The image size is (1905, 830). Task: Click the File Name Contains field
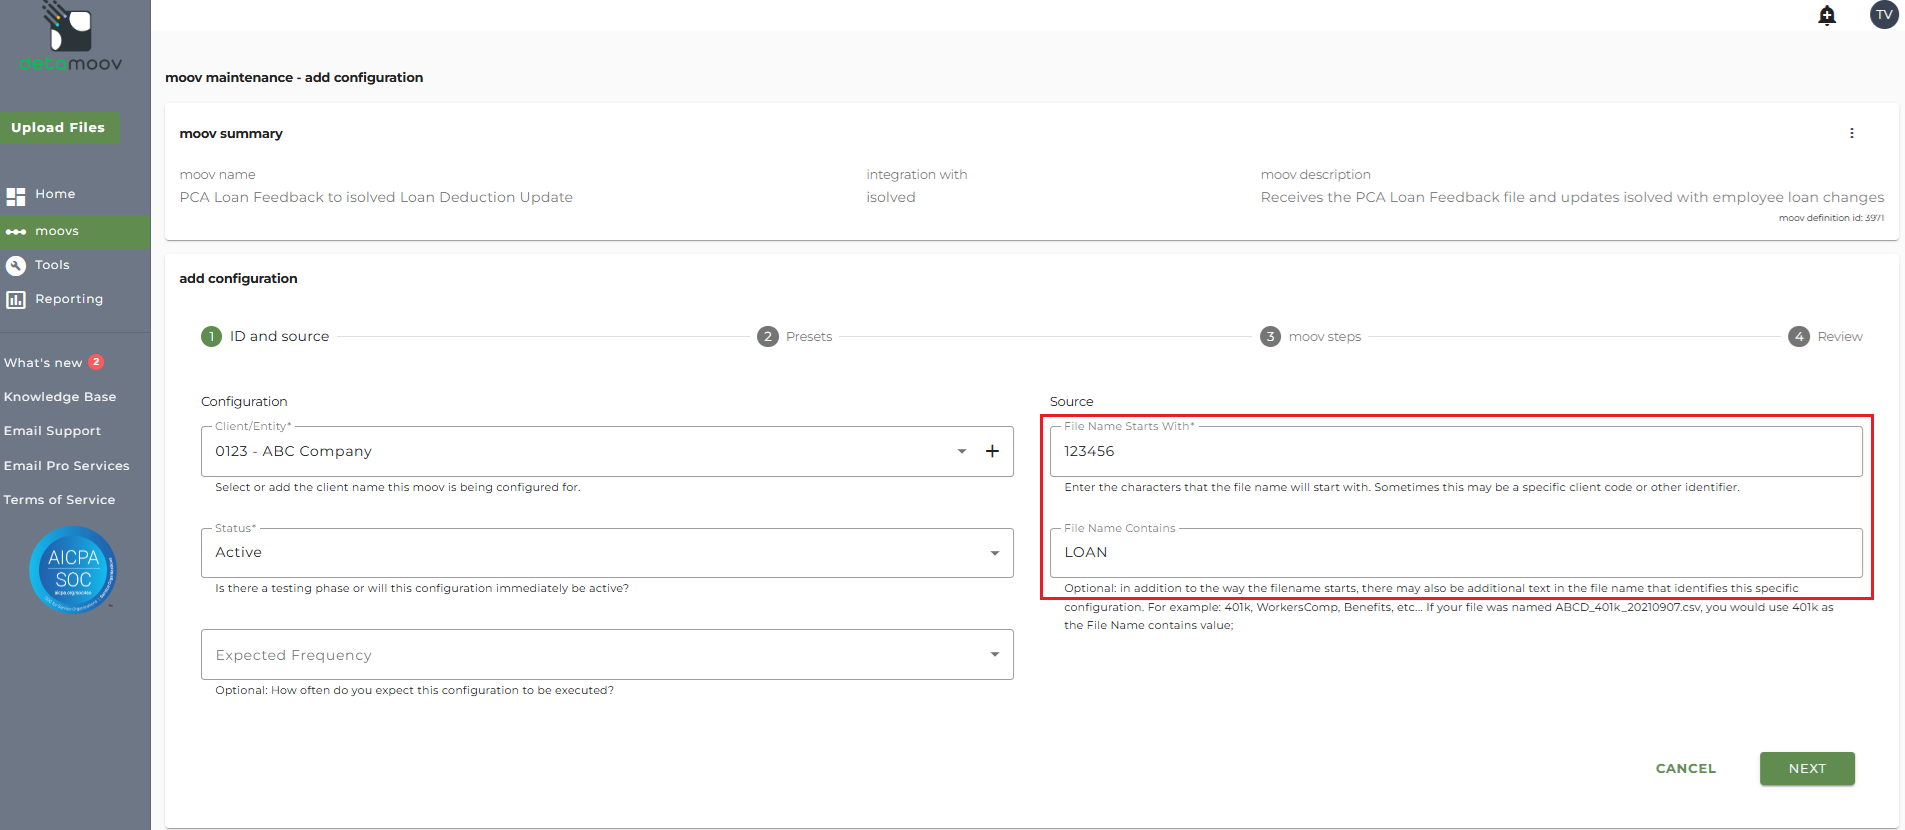tap(1455, 553)
